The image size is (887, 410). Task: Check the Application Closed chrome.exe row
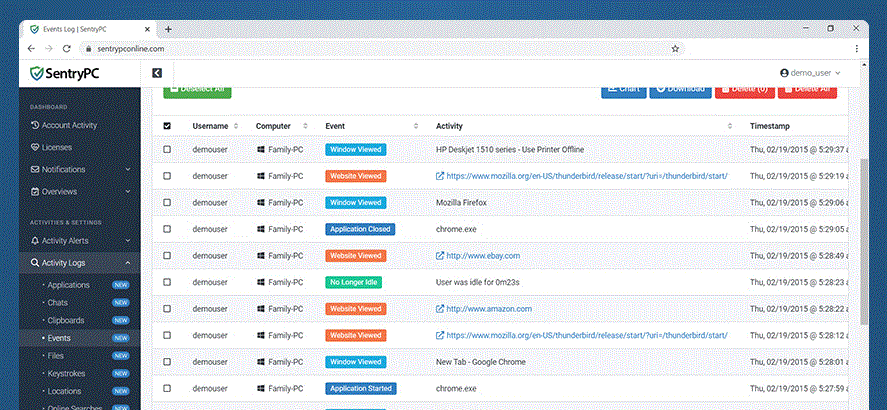(167, 229)
